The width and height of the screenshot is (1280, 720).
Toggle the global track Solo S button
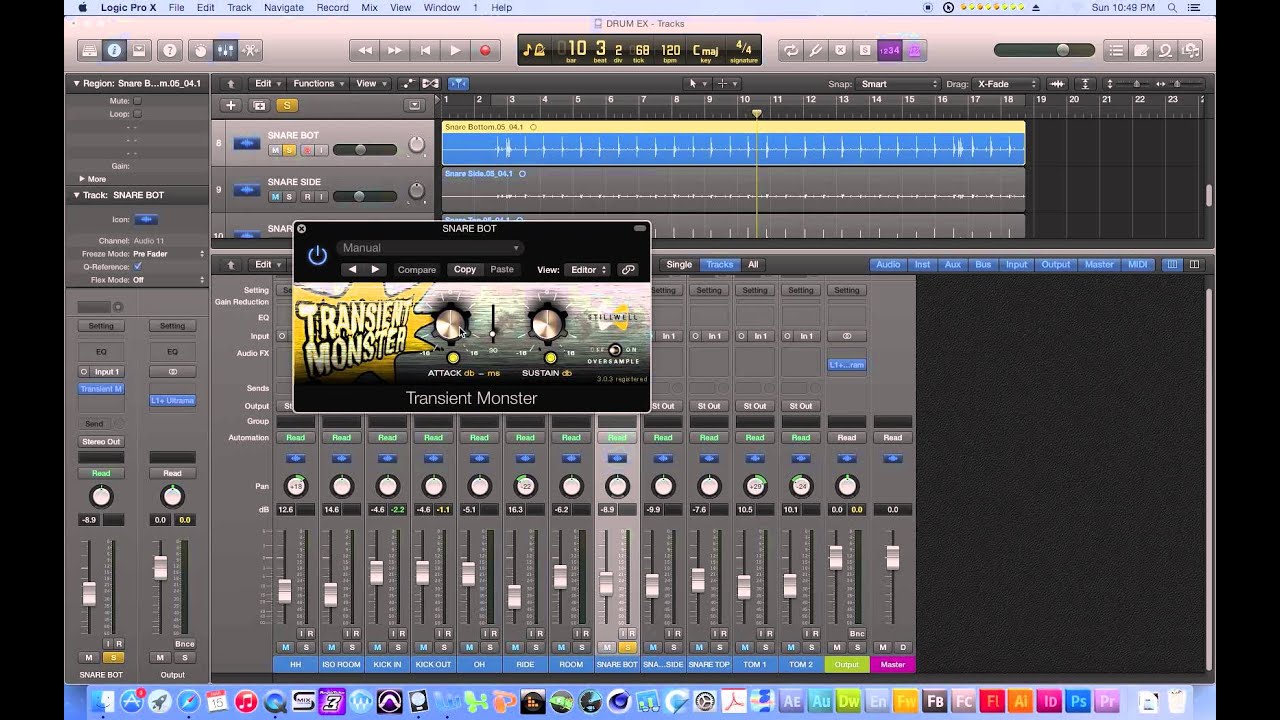(287, 105)
